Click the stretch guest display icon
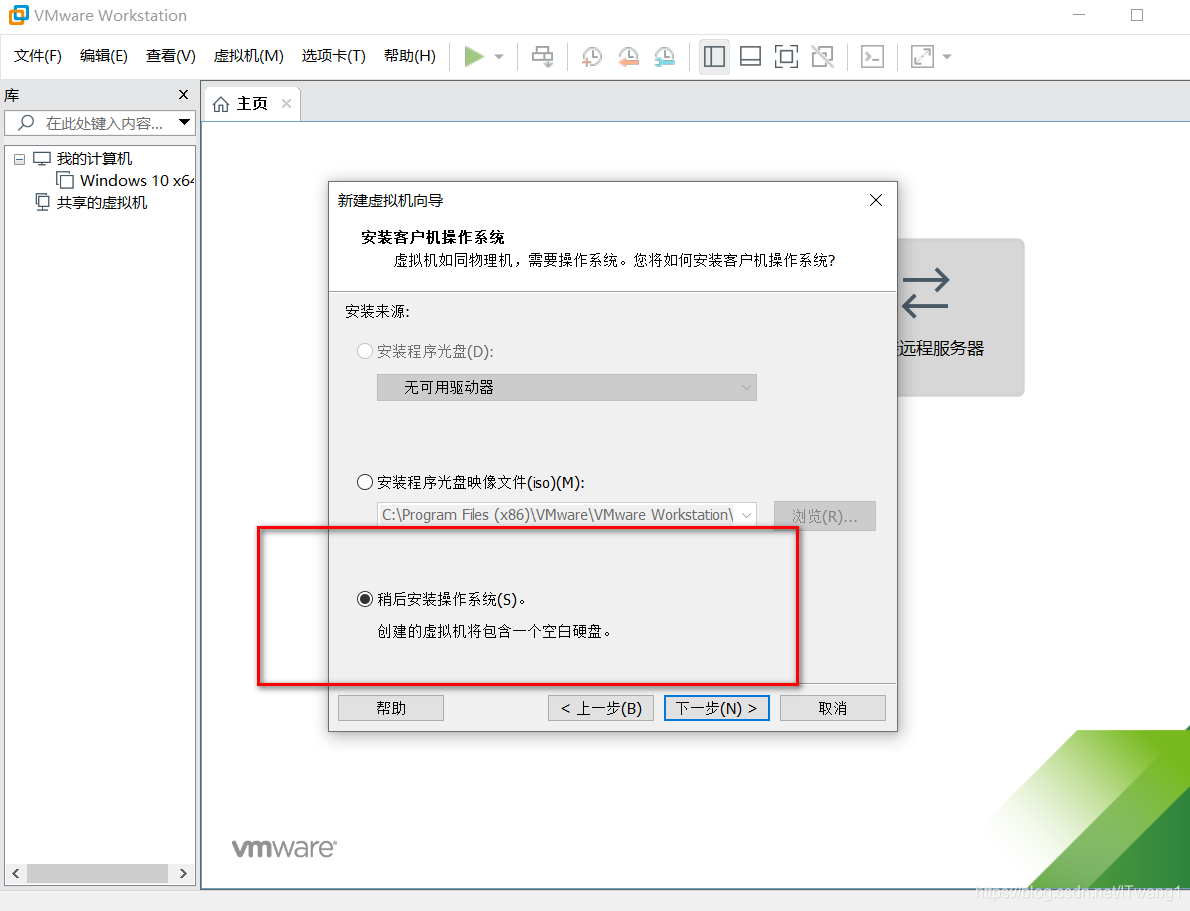The width and height of the screenshot is (1190, 911). [x=922, y=57]
